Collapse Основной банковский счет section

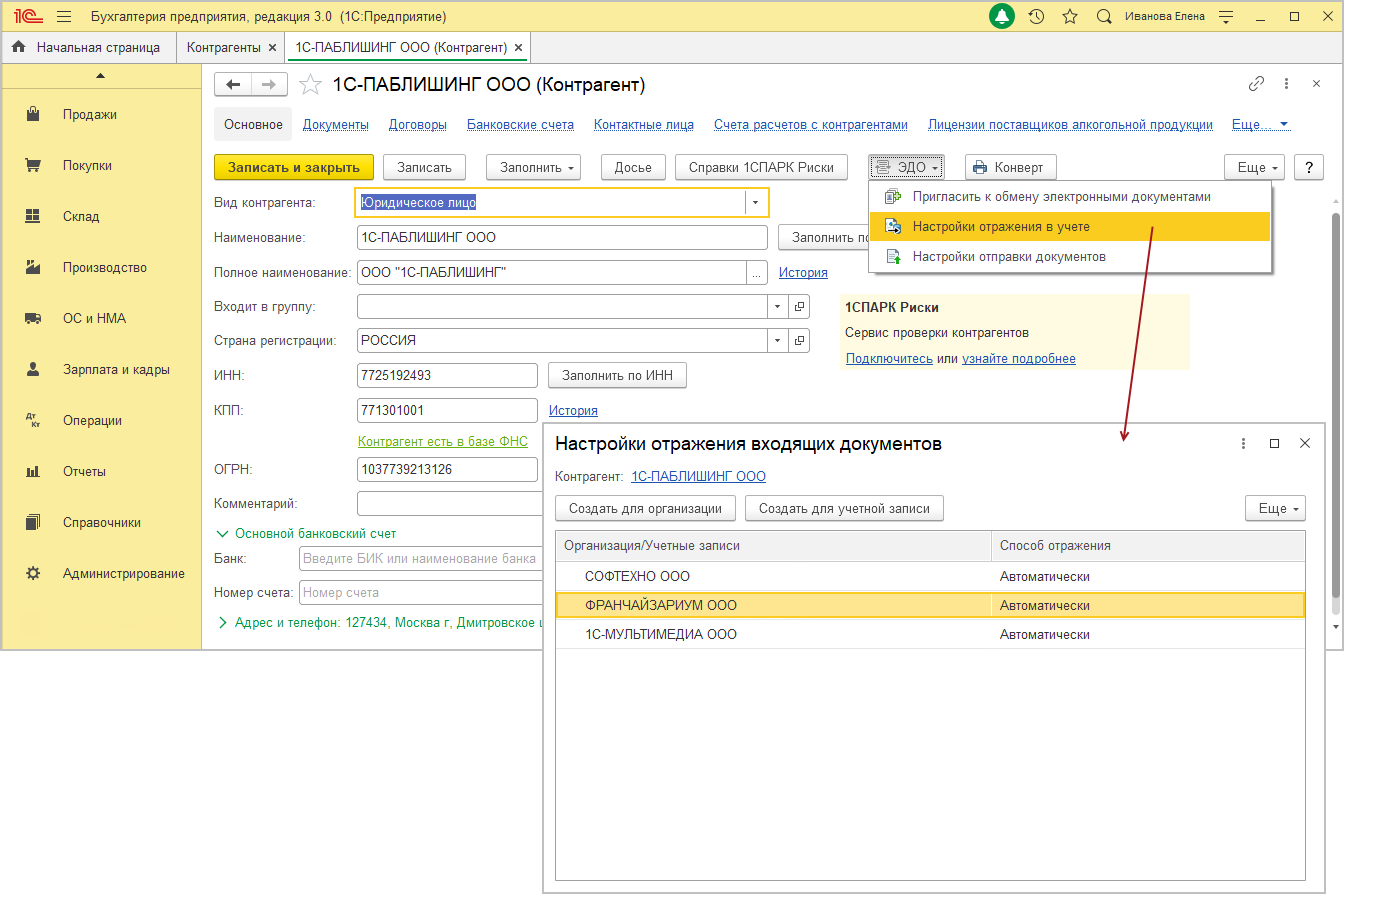(x=306, y=533)
